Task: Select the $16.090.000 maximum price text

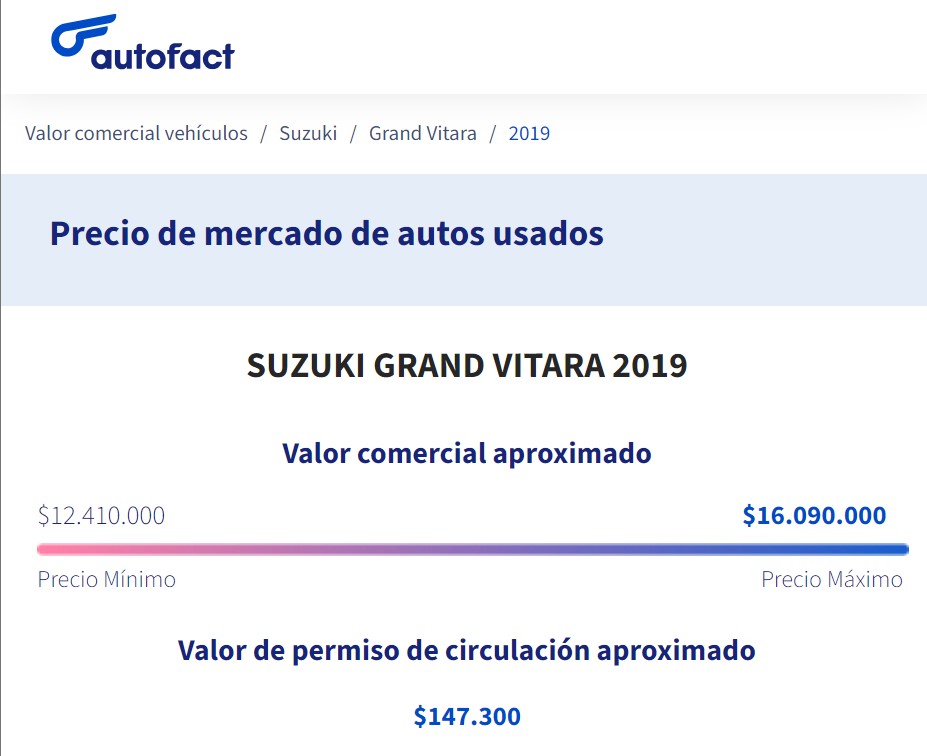Action: click(x=812, y=516)
